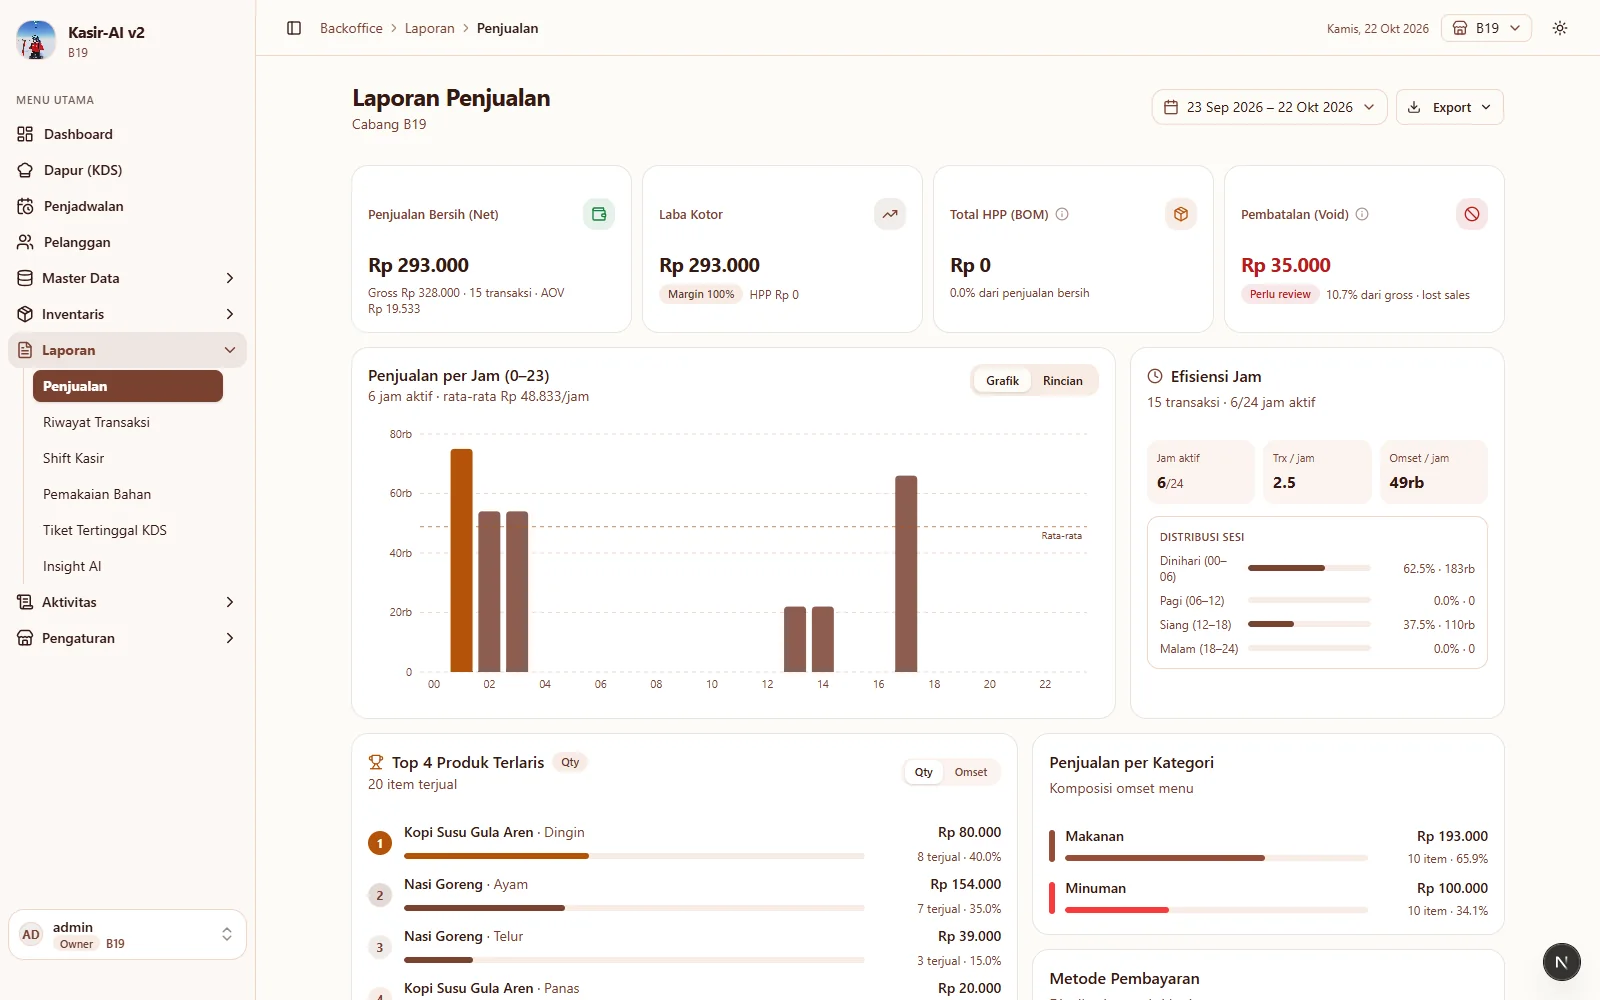Screen dimensions: 1600x1000
Task: Switch hourly sales to Grafik view
Action: coord(1002,381)
